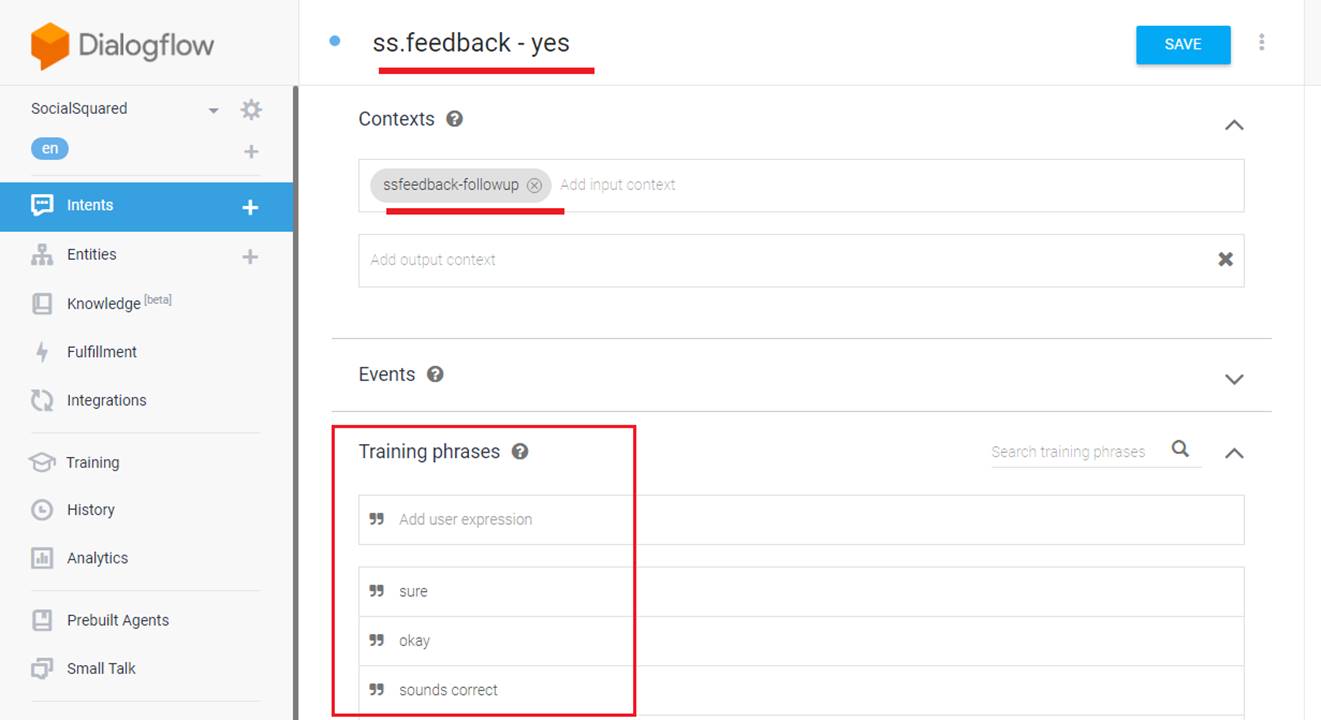Open Fulfillment in the sidebar
This screenshot has height=720, width=1321.
pos(101,352)
